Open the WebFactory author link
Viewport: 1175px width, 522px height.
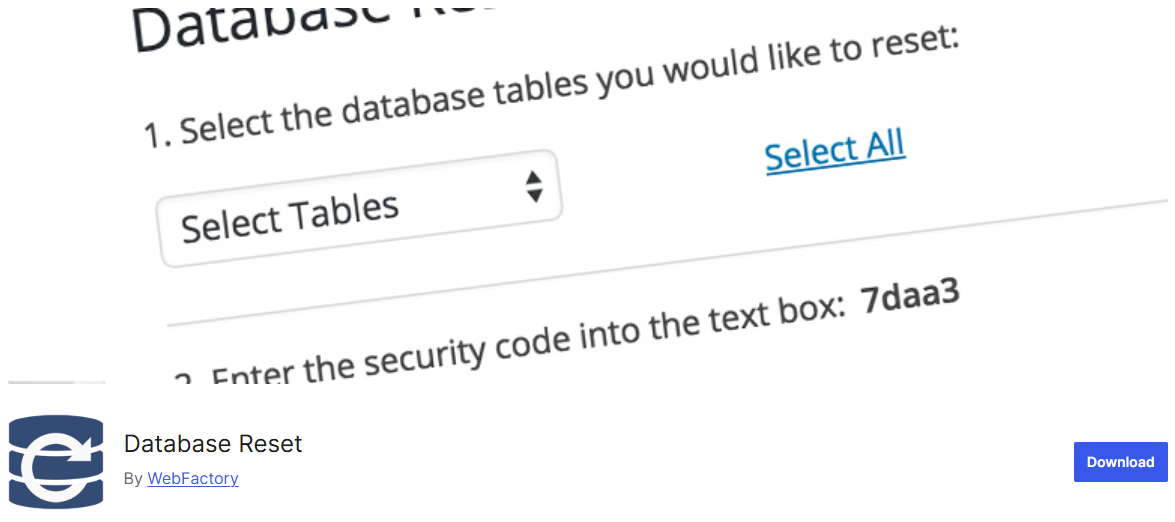(193, 479)
